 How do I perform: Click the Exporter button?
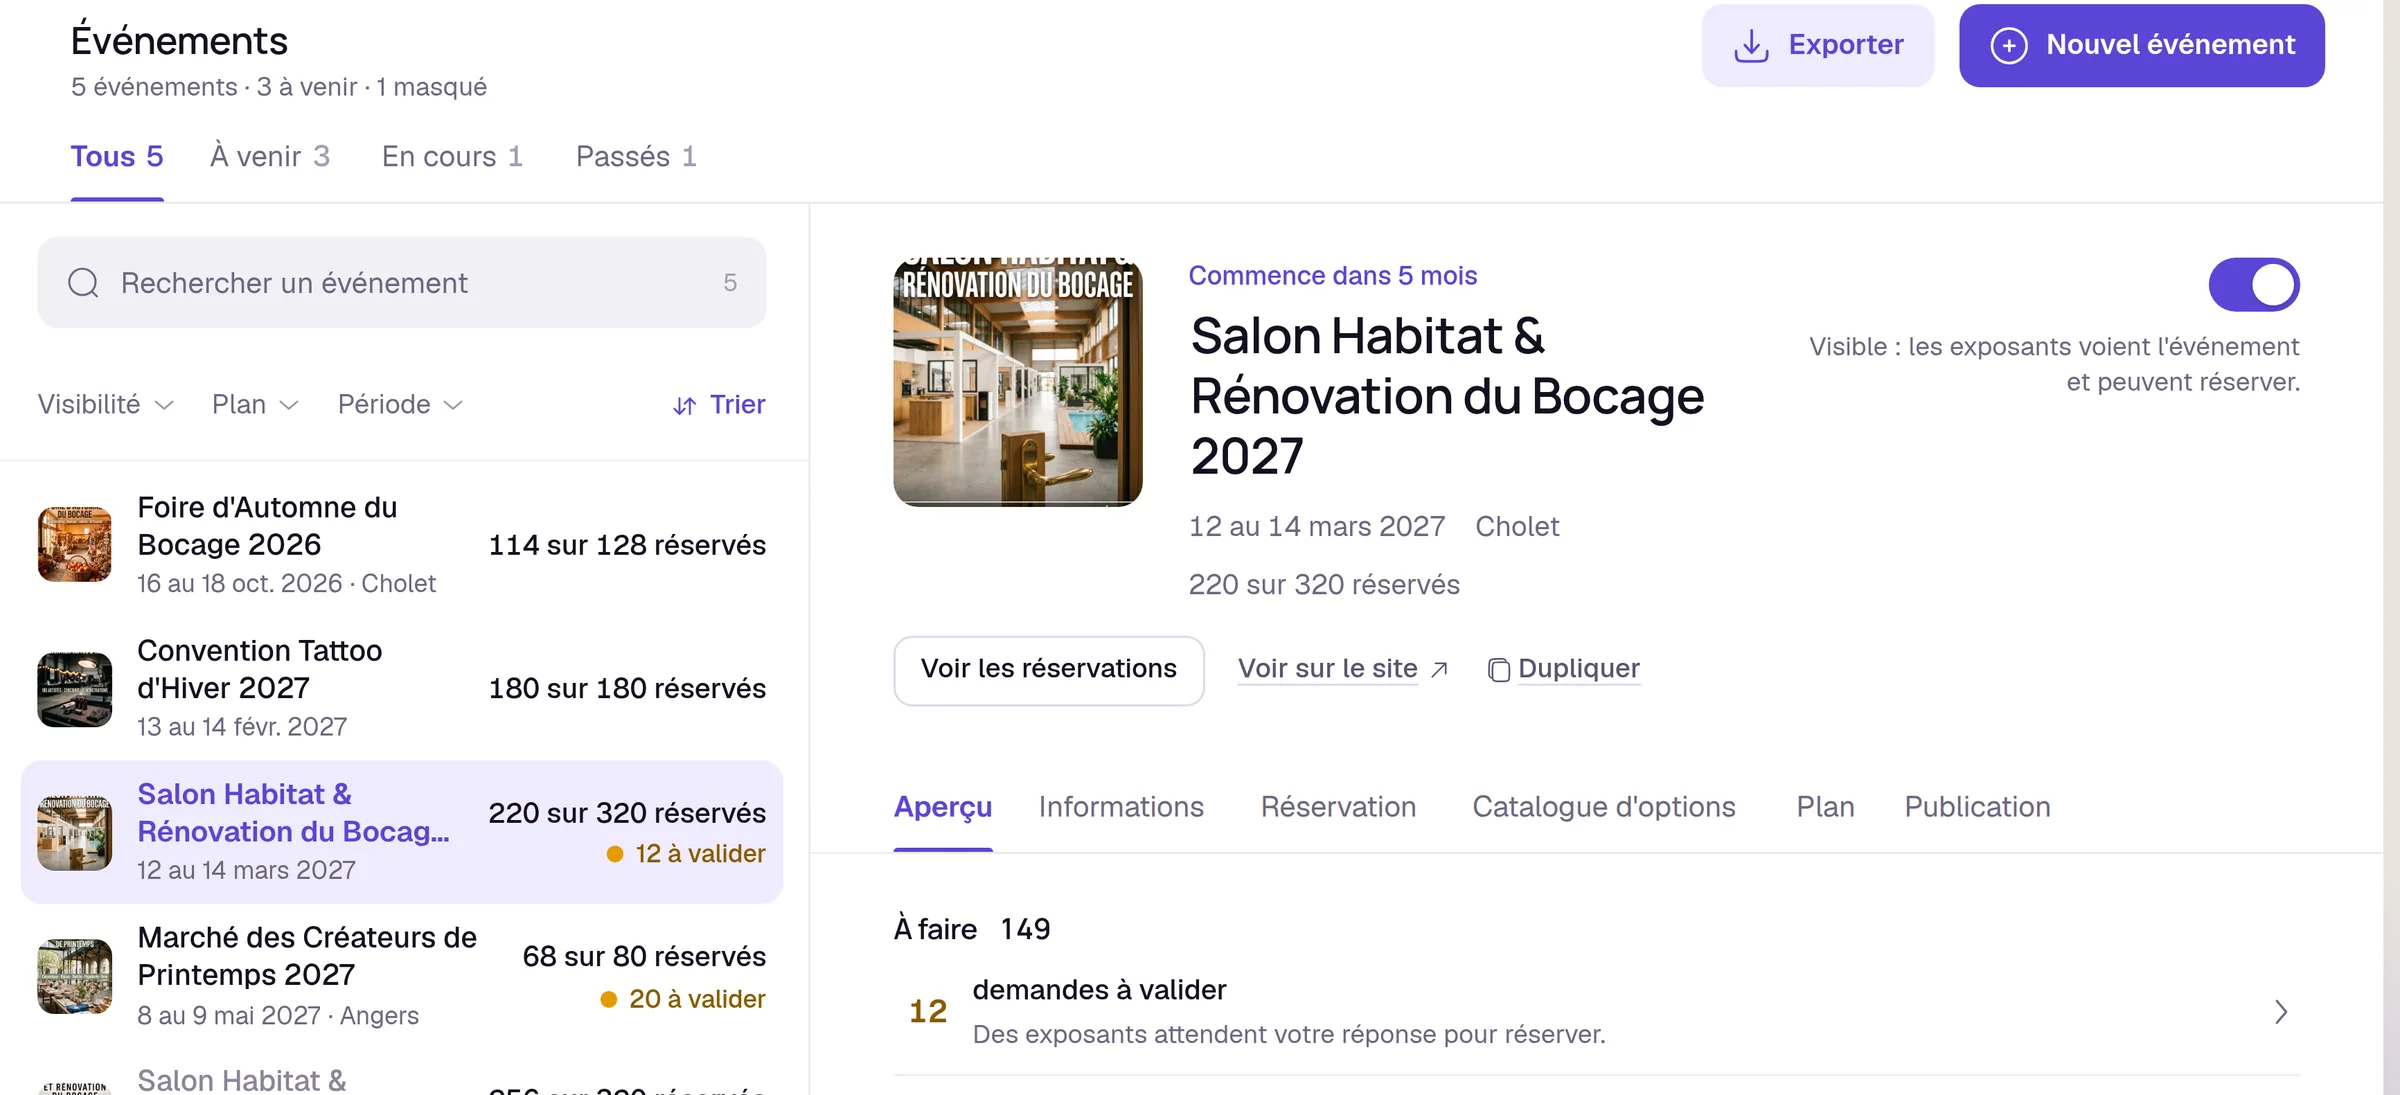point(1818,46)
